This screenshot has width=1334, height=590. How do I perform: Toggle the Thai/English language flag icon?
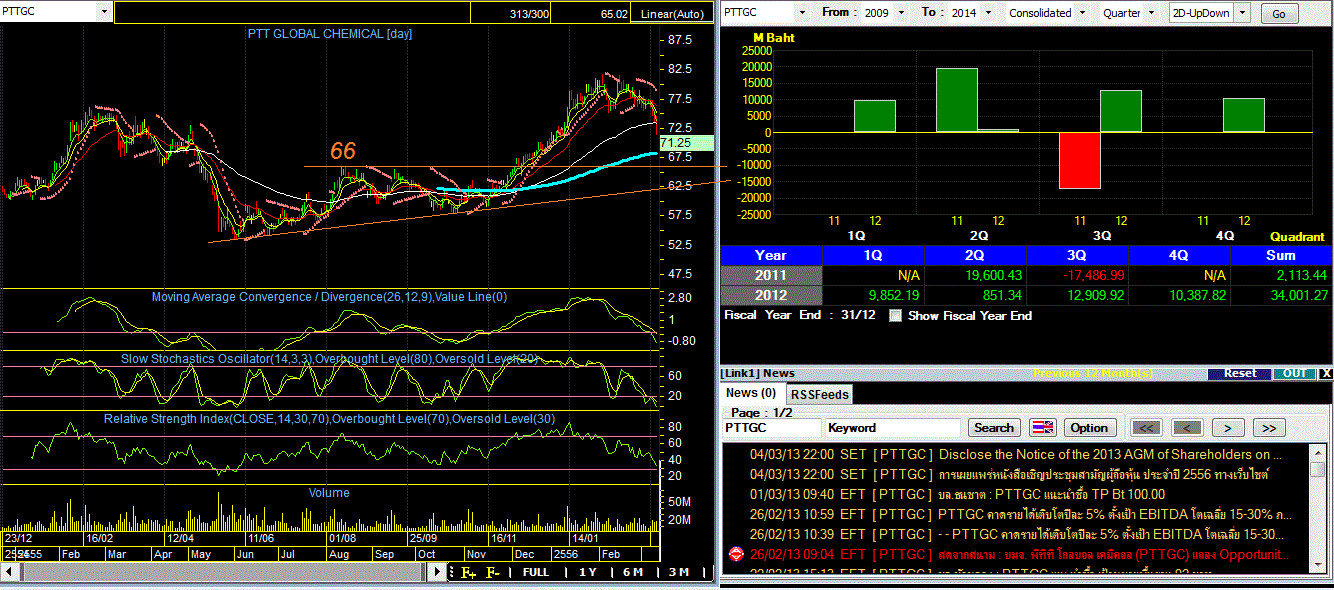(1043, 428)
